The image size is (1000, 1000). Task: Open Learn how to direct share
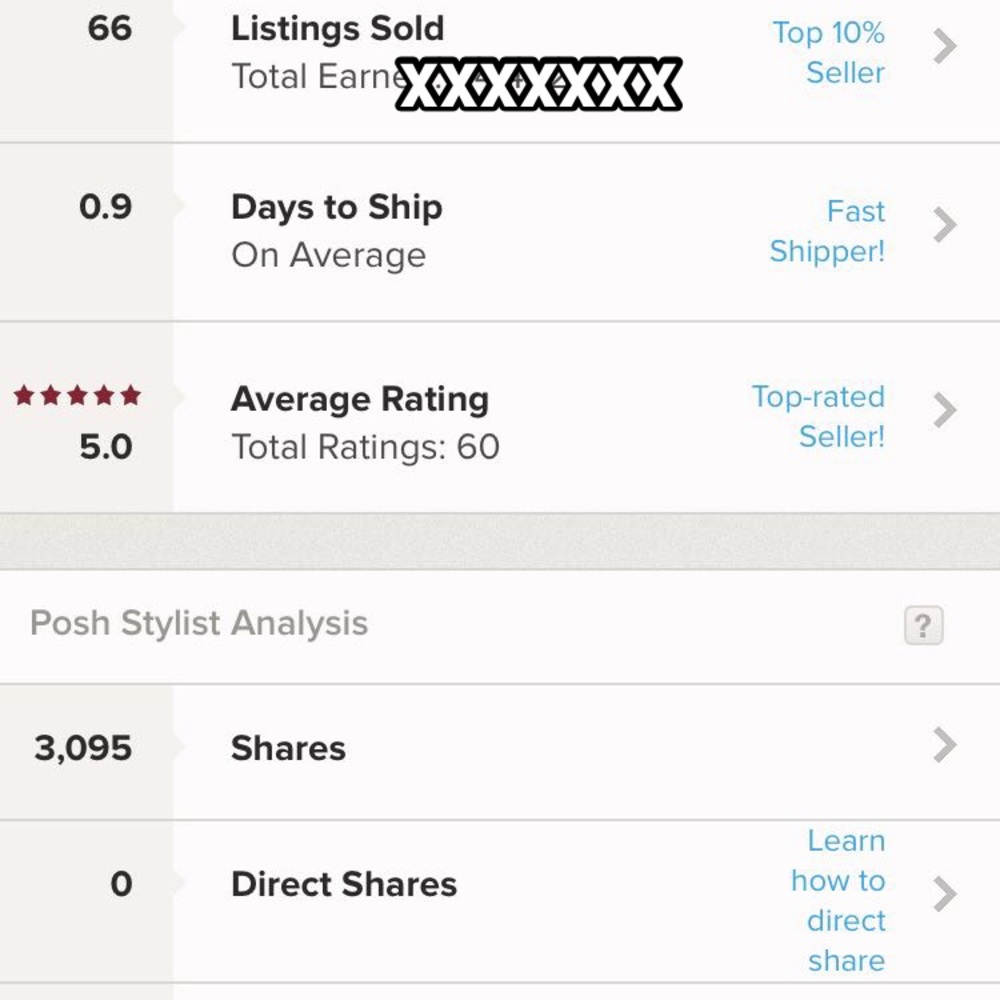(x=838, y=900)
